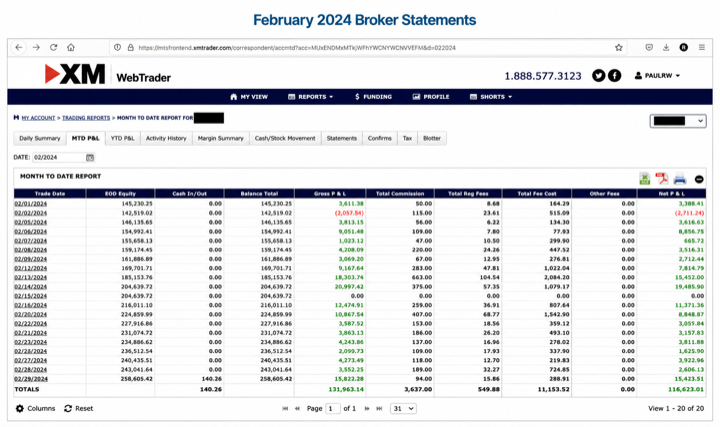Follow My Account breadcrumb link

[x=38, y=118]
